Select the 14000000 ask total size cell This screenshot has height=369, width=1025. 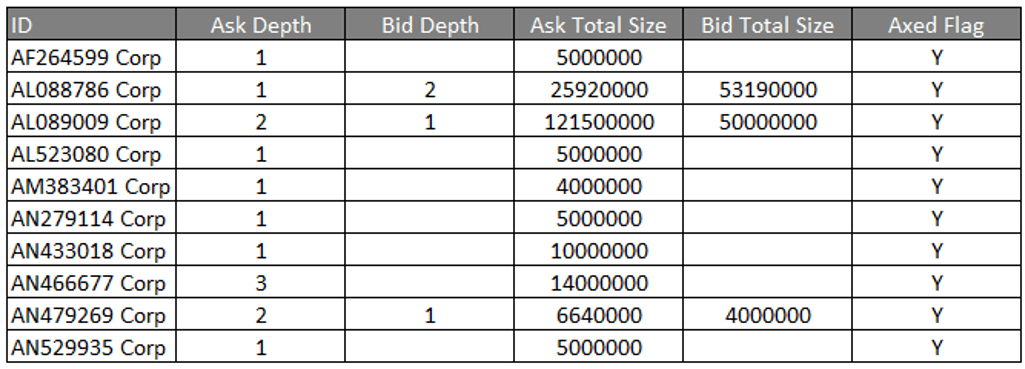pos(599,283)
